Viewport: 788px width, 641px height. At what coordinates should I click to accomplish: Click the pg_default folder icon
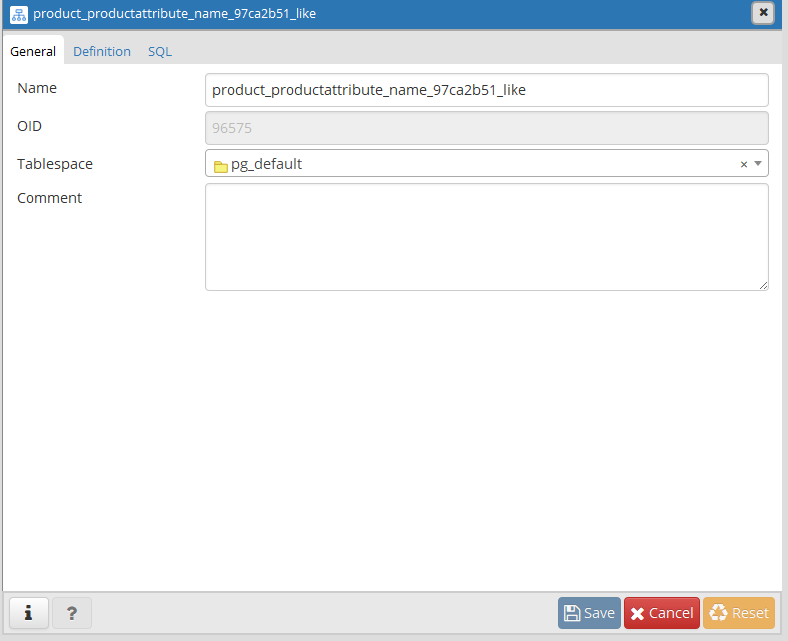[x=221, y=166]
